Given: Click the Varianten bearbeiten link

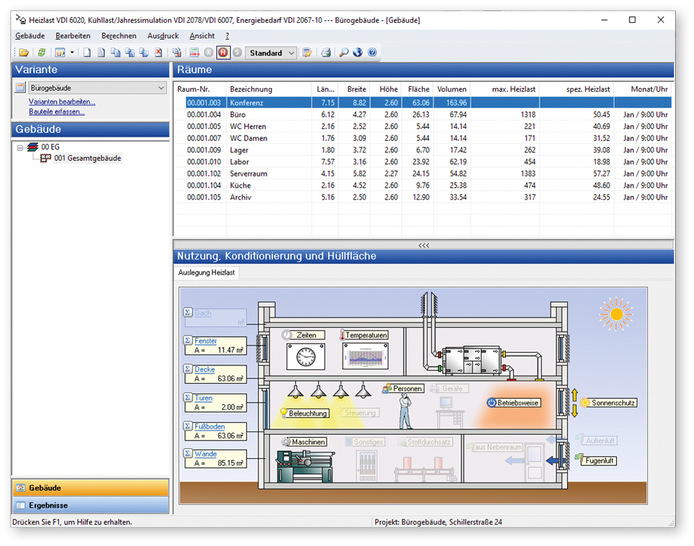Looking at the screenshot, I should pyautogui.click(x=62, y=102).
